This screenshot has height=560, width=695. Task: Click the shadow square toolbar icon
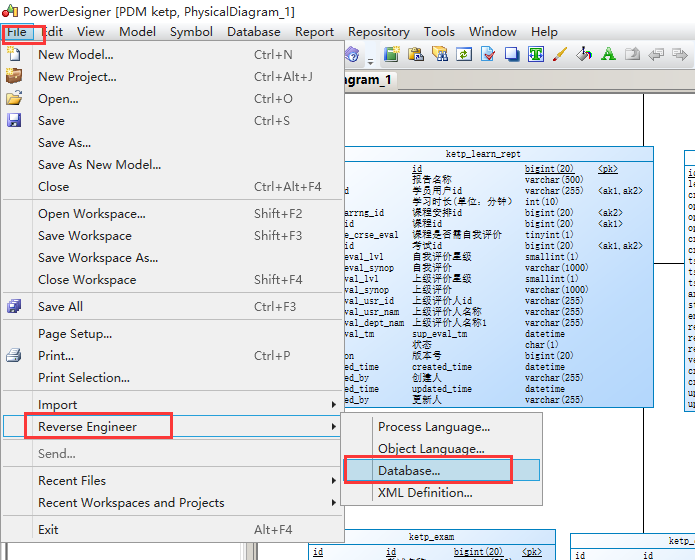click(x=511, y=54)
